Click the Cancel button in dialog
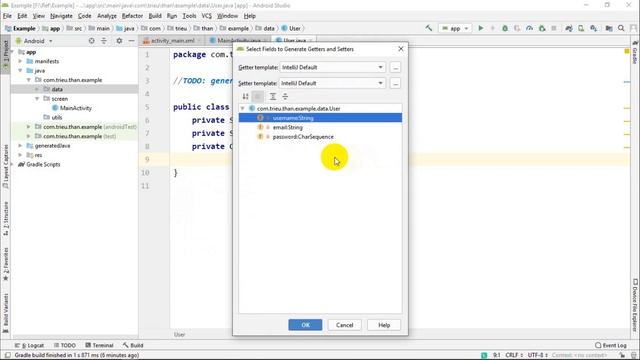 click(x=344, y=325)
